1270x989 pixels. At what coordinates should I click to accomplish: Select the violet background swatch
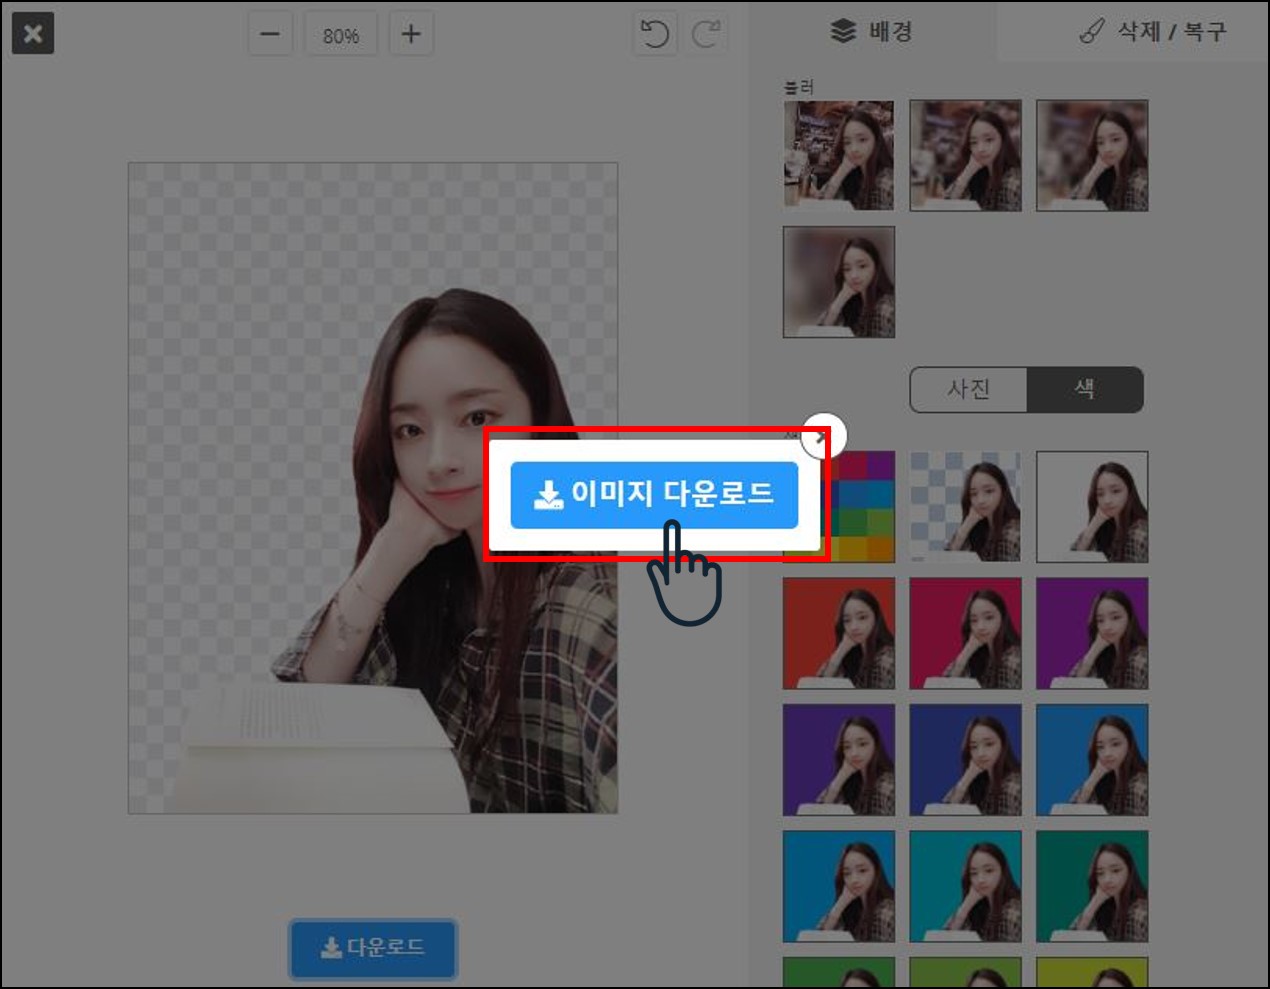point(839,760)
